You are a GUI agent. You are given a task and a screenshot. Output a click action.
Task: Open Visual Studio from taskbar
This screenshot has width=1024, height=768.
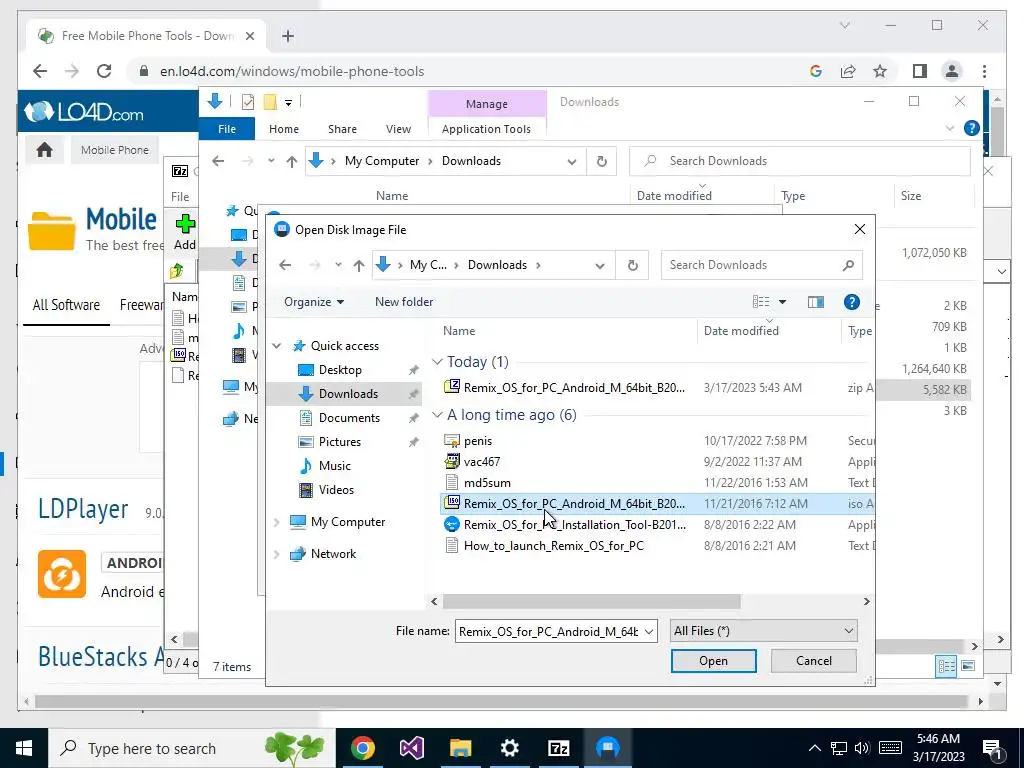pos(411,748)
